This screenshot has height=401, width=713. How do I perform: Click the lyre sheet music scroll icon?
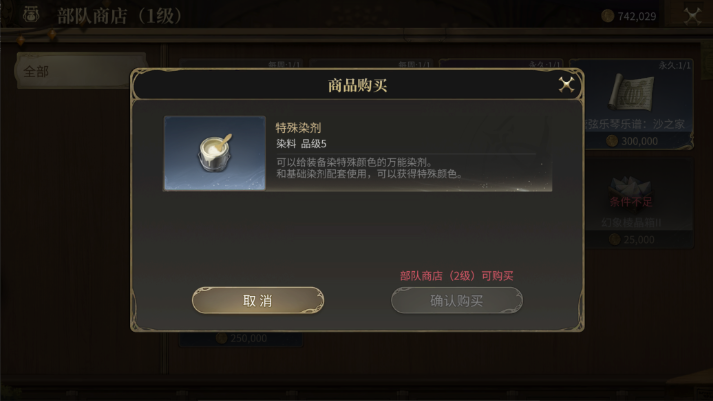[631, 93]
